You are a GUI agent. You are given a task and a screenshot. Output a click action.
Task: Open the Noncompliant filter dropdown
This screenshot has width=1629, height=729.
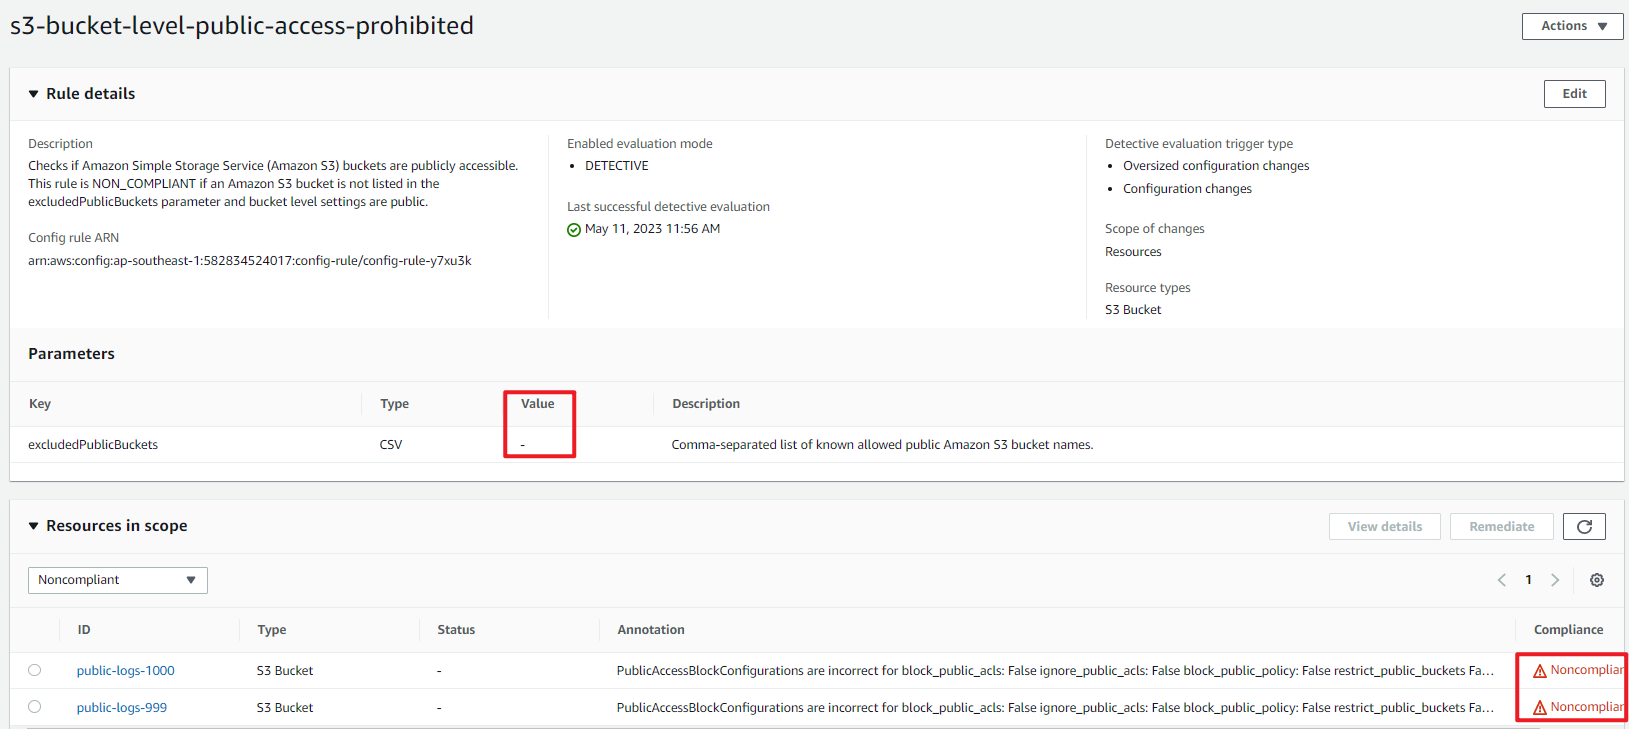click(117, 580)
